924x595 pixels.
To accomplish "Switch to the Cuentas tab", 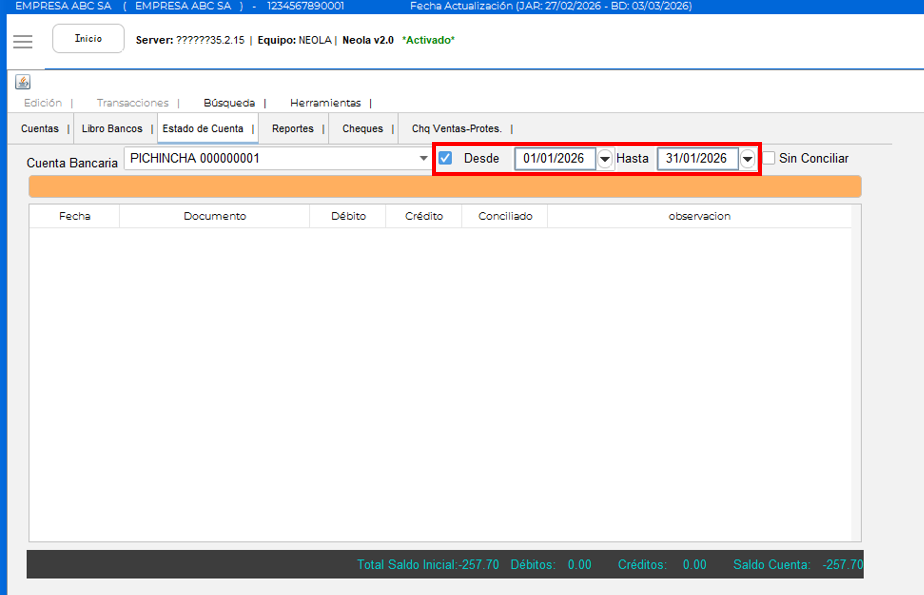I will coord(40,129).
